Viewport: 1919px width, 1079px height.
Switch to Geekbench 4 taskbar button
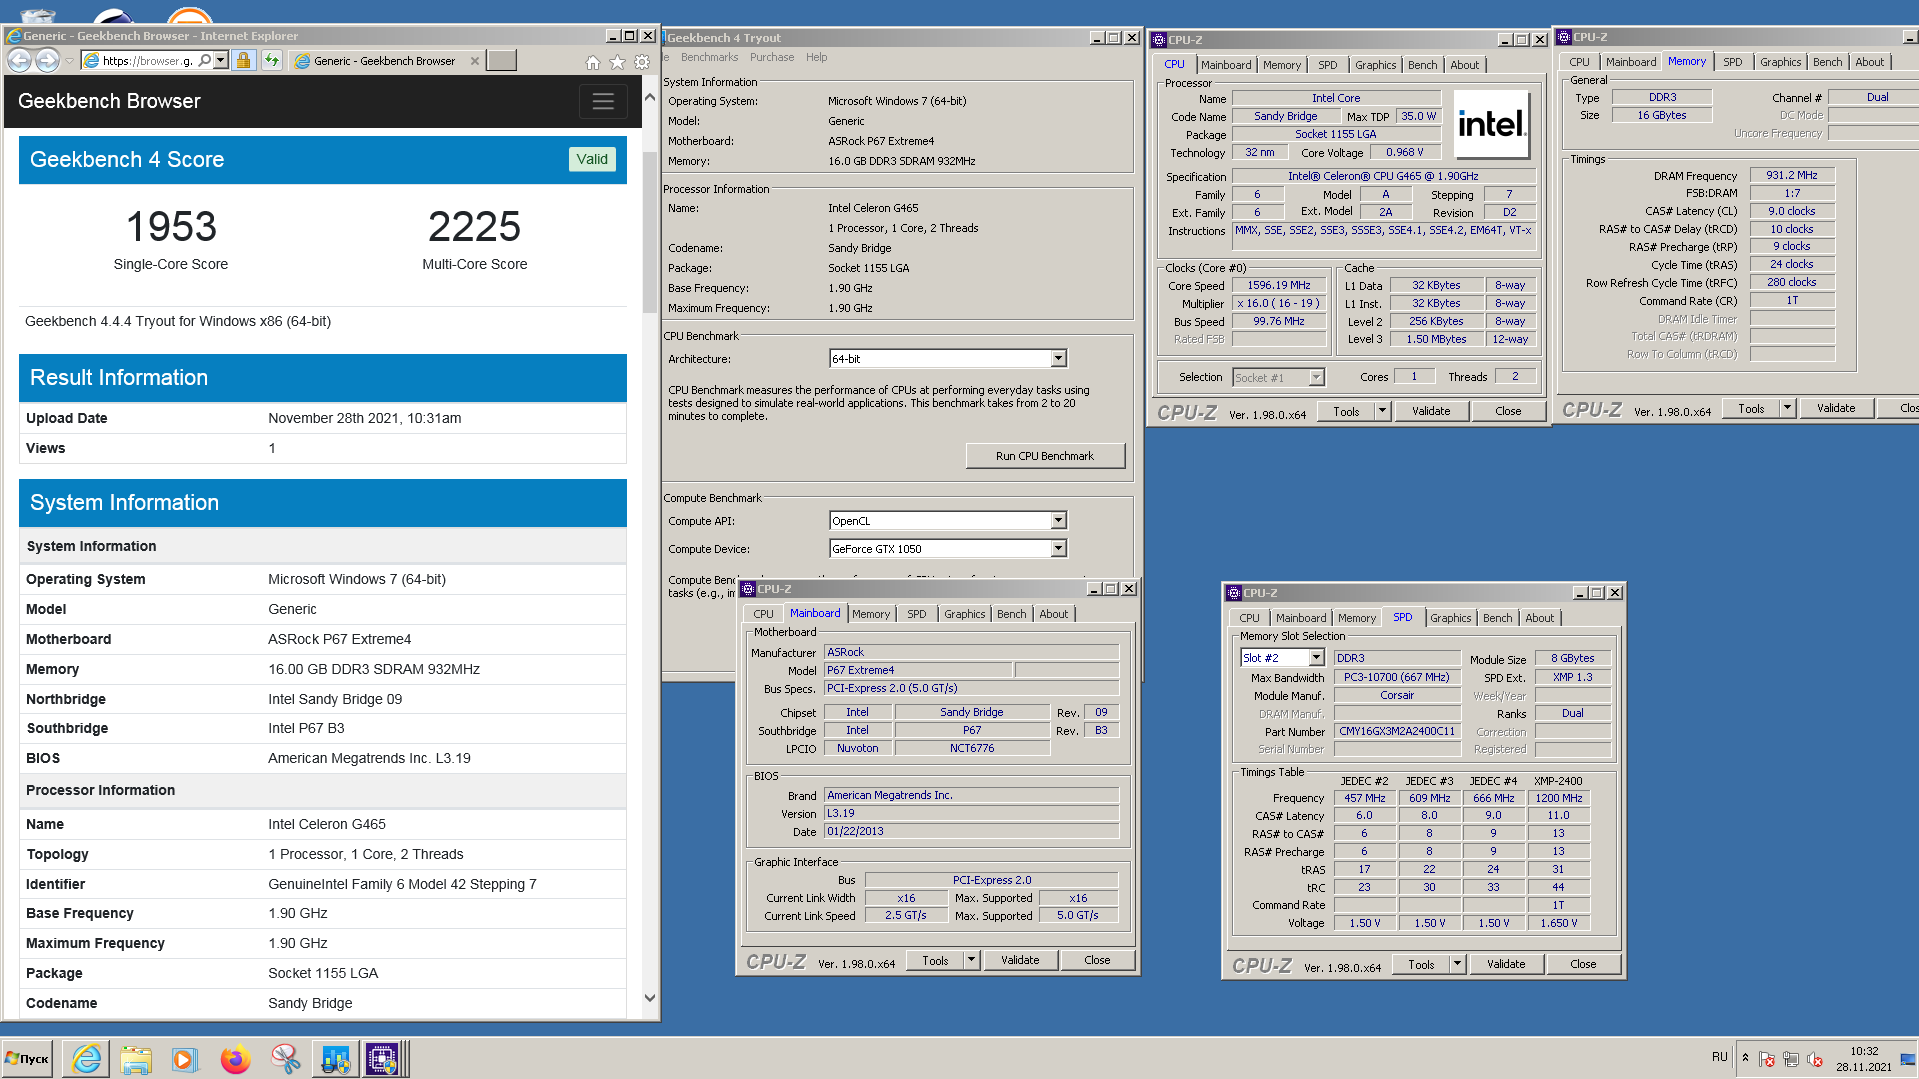point(335,1059)
